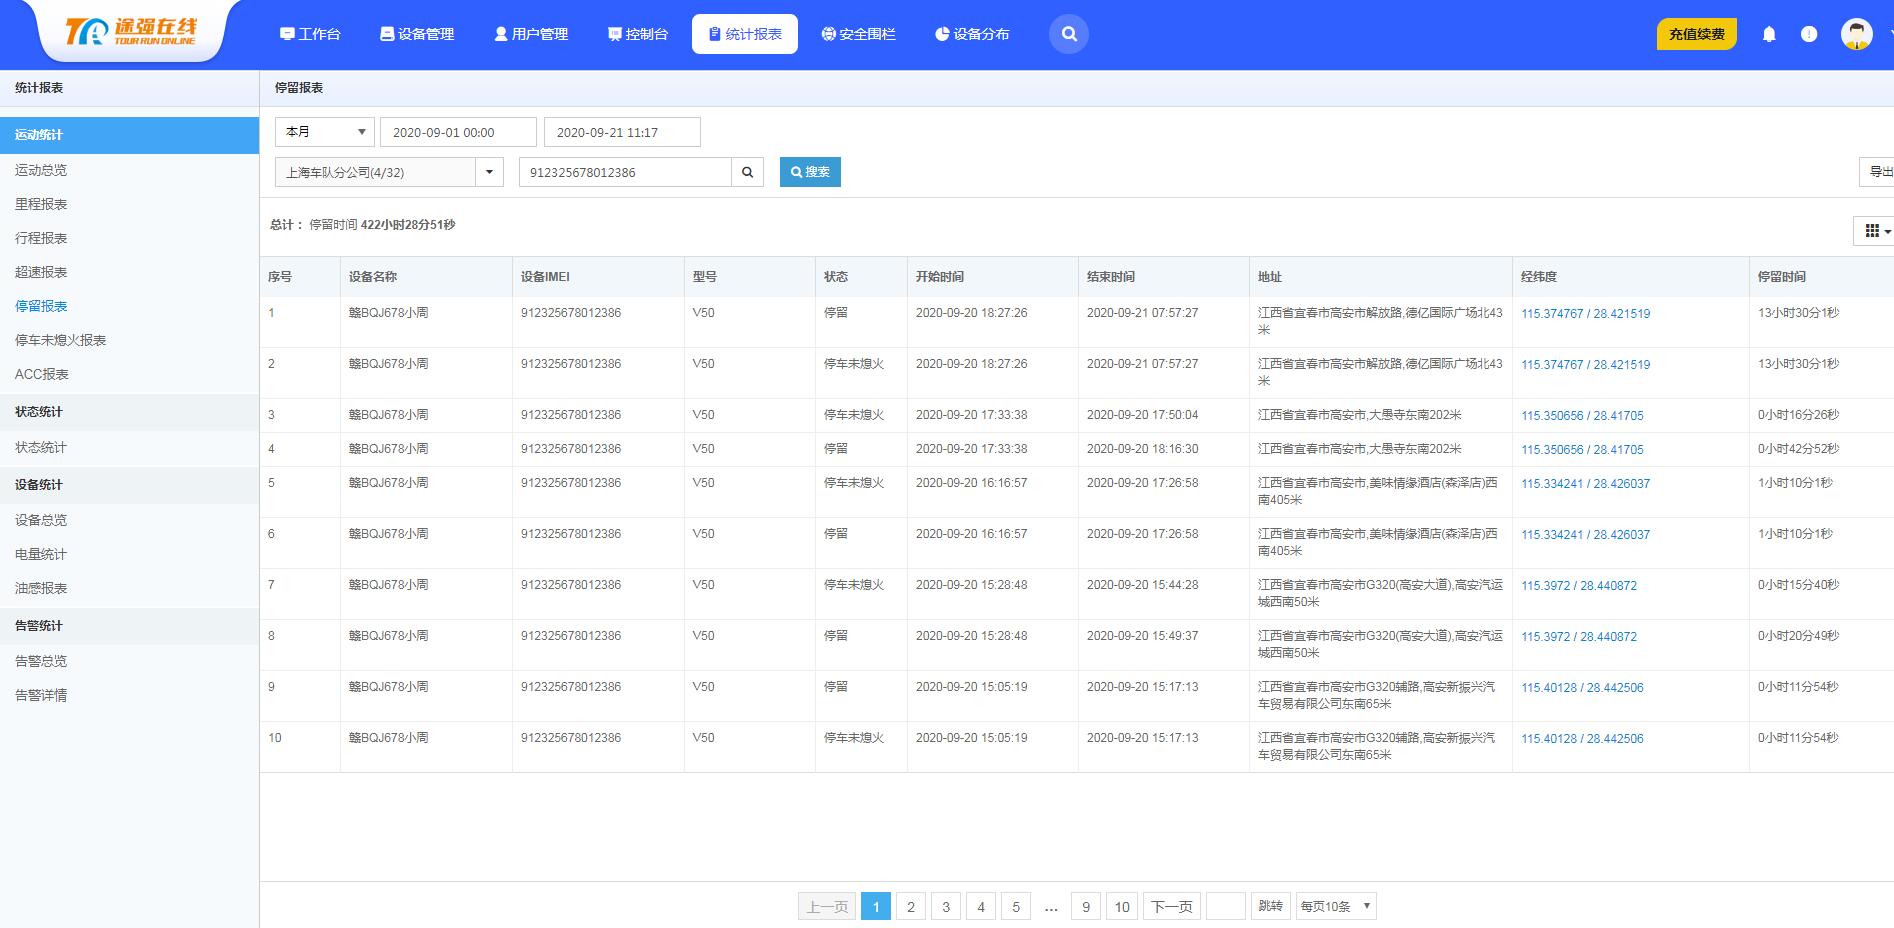Open 油感报表 in sidebar
1894x928 pixels.
[x=41, y=588]
